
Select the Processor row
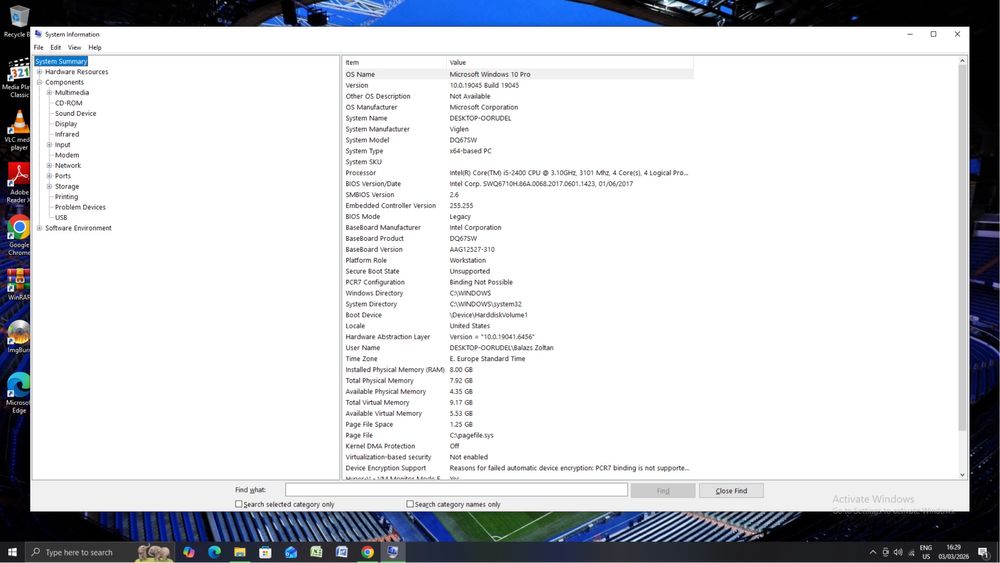tap(517, 173)
